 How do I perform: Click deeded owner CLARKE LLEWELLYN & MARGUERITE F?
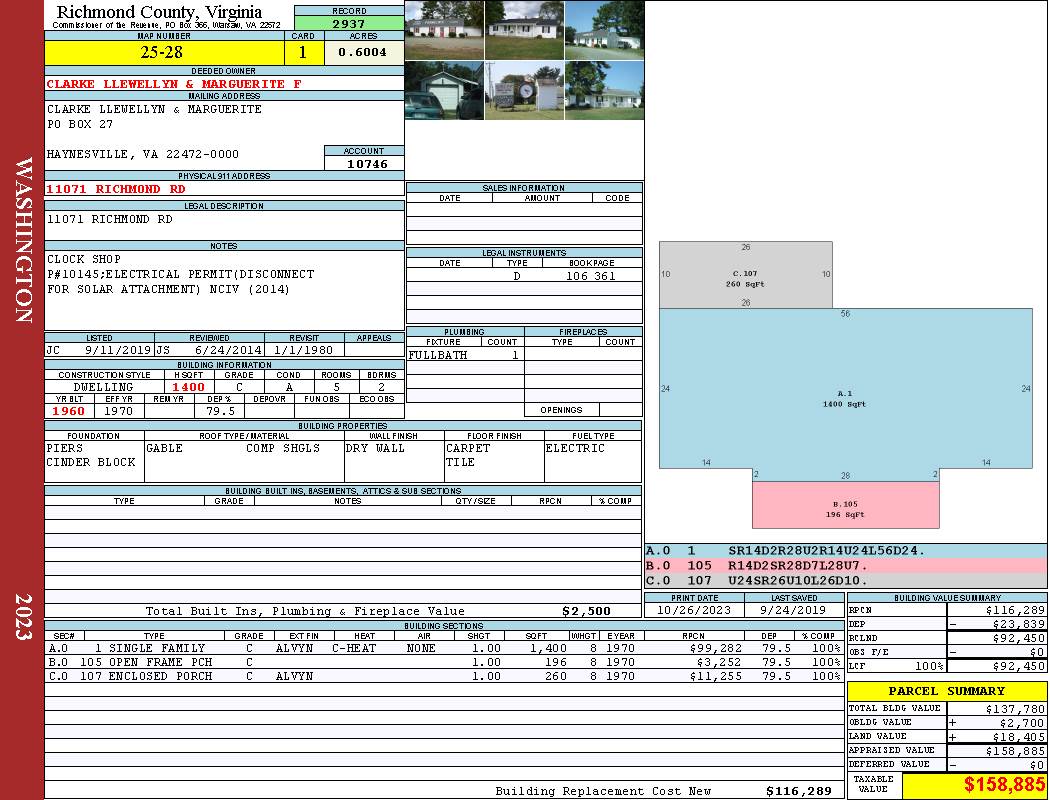(x=174, y=84)
